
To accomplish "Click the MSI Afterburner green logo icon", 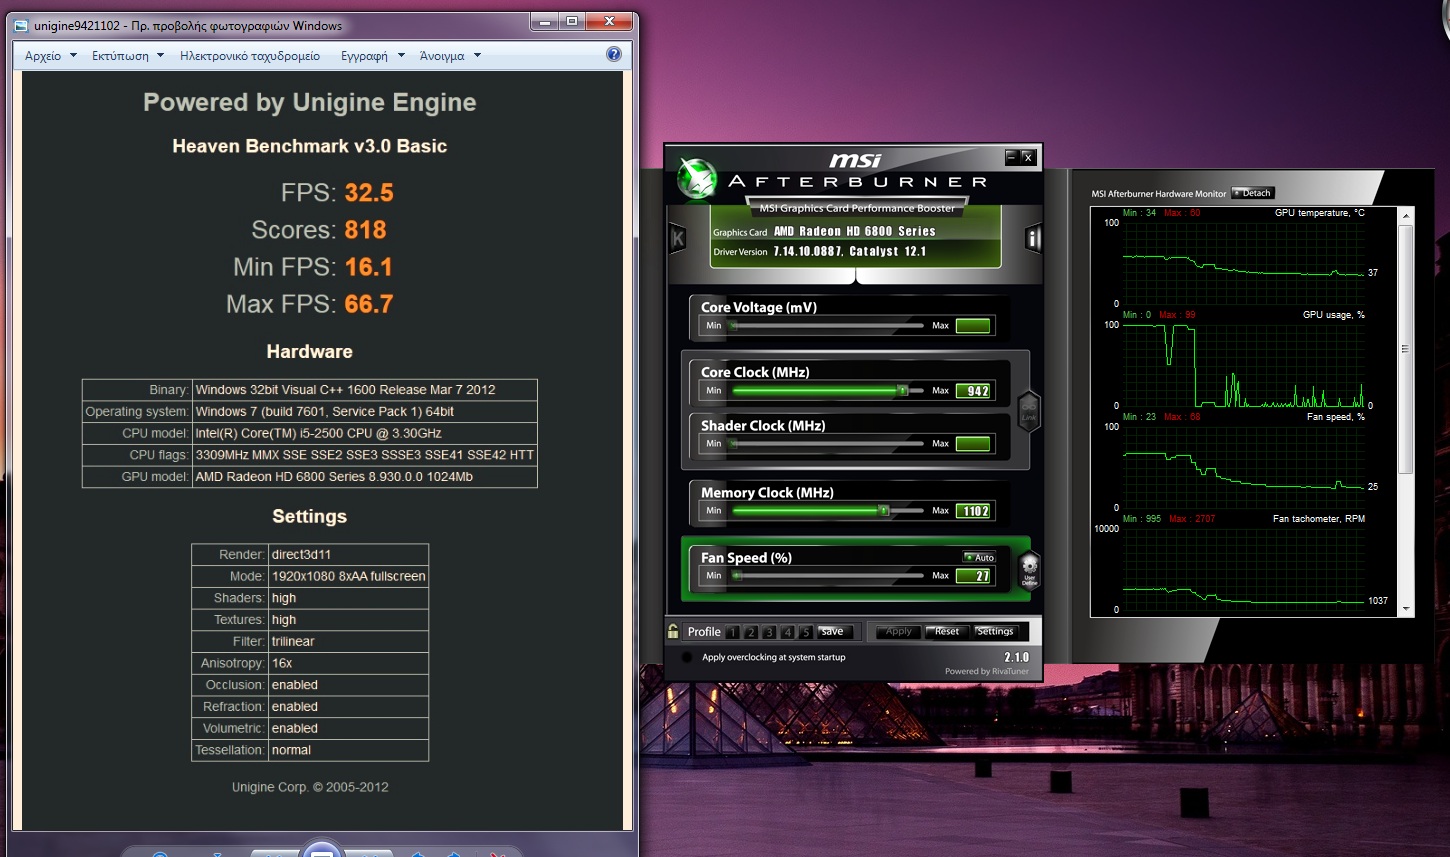I will [x=697, y=179].
